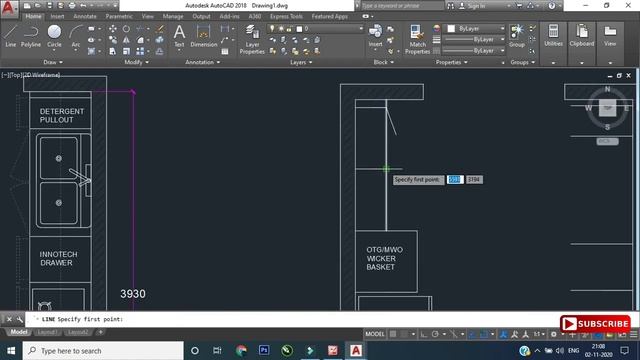Select the Erase tool

(x=160, y=29)
